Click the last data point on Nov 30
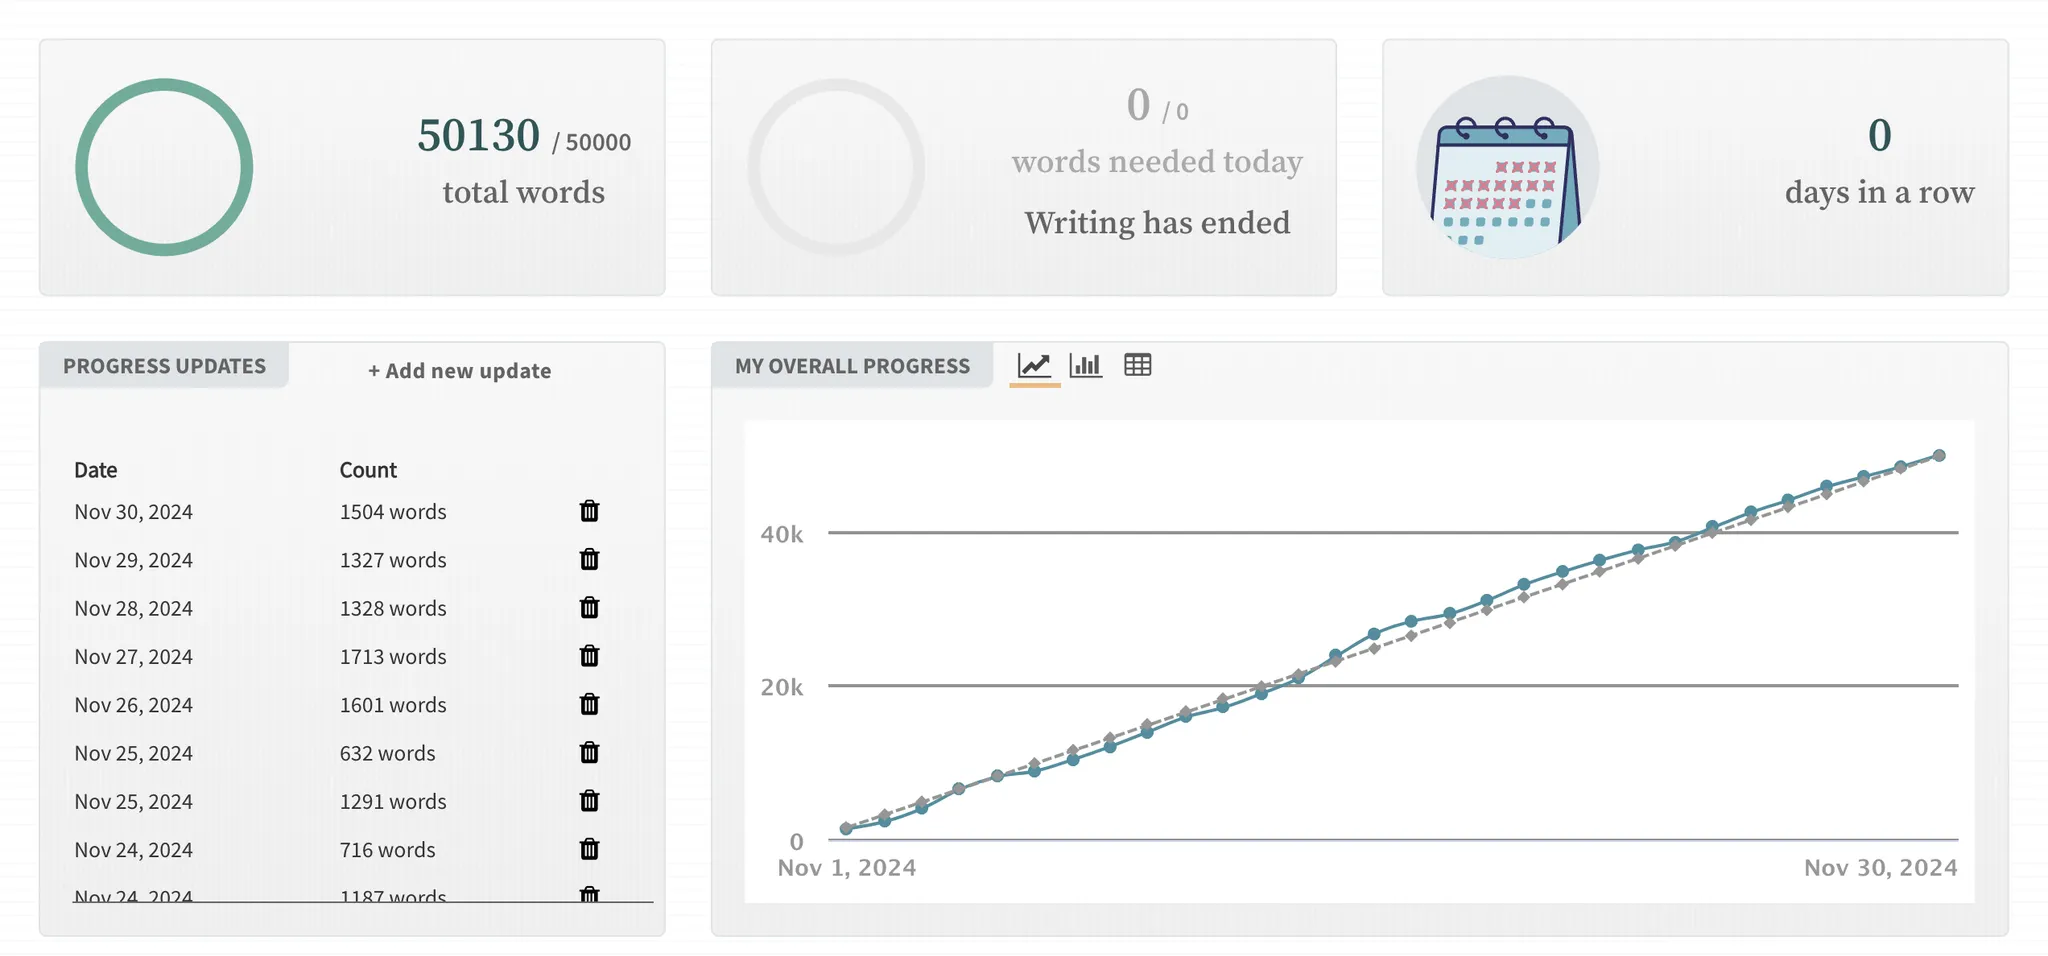This screenshot has height=956, width=2048. tap(1939, 455)
